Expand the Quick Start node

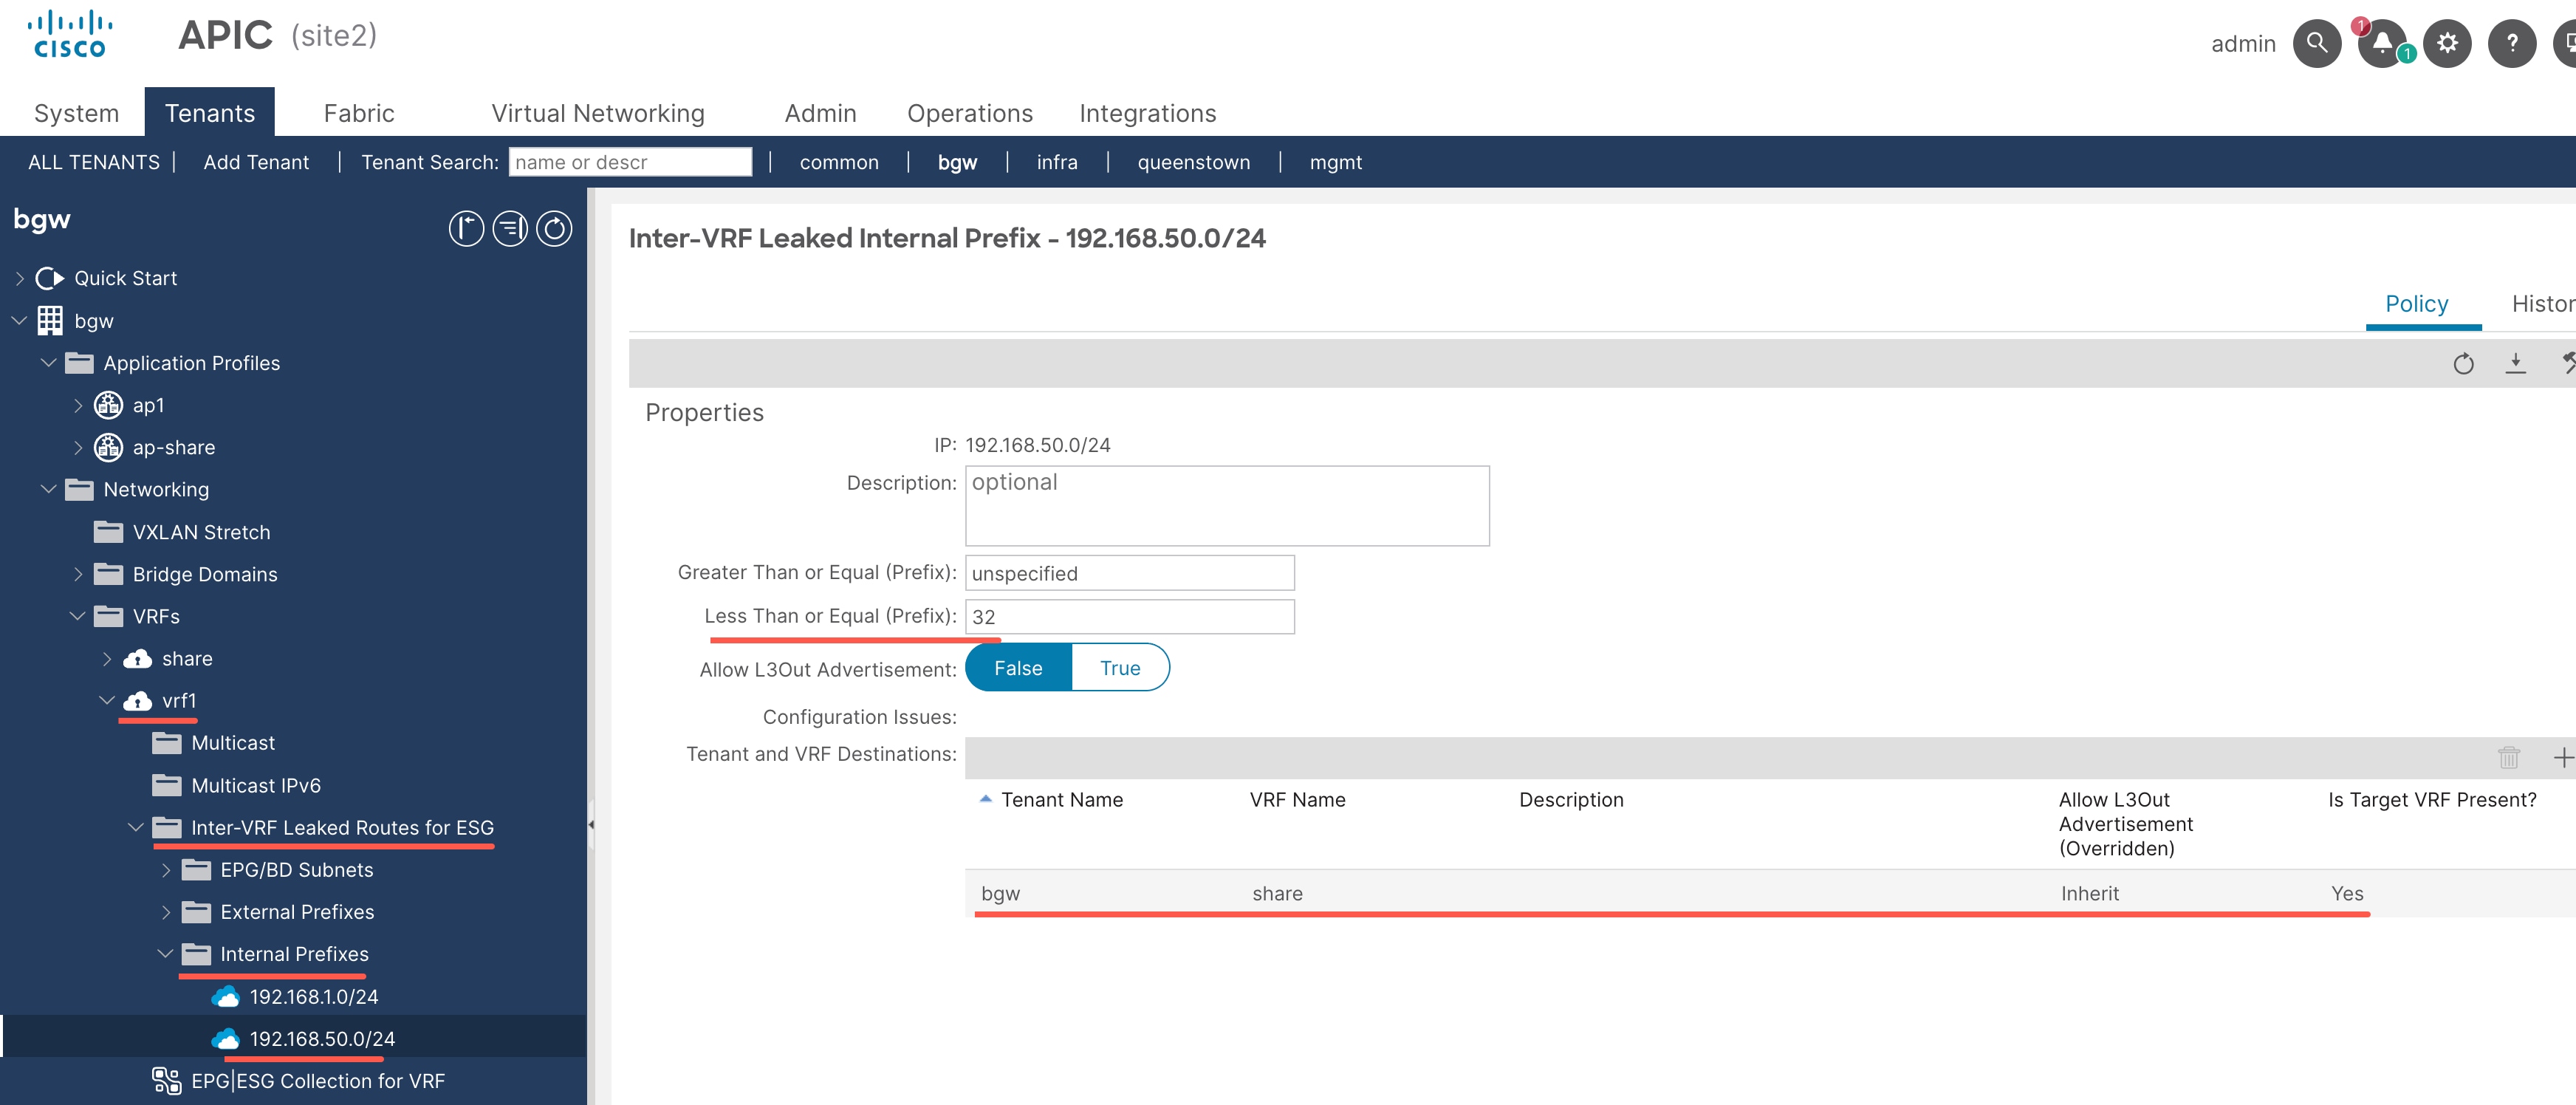(x=19, y=278)
